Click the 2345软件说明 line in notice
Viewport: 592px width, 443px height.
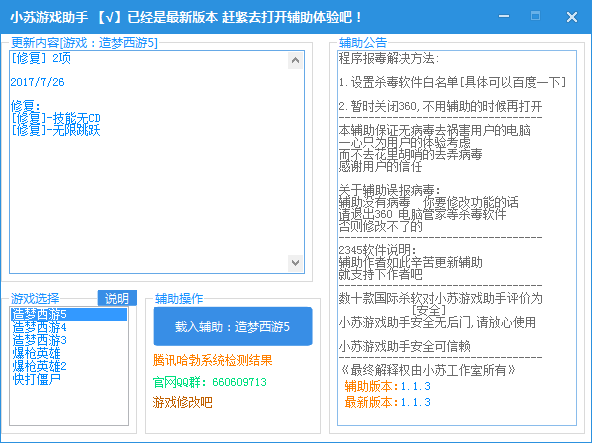coord(378,250)
